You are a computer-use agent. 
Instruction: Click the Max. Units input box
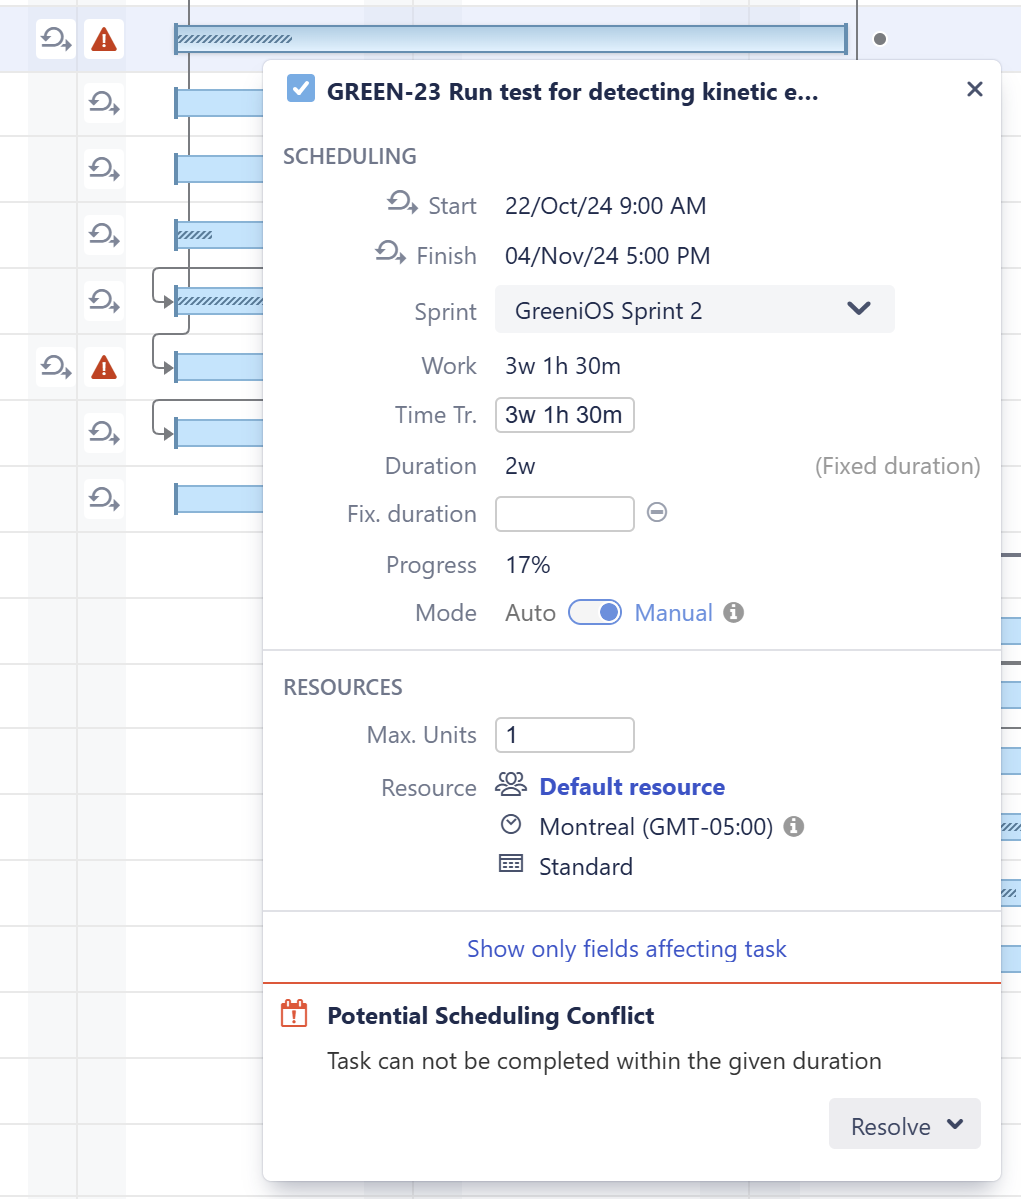point(564,735)
